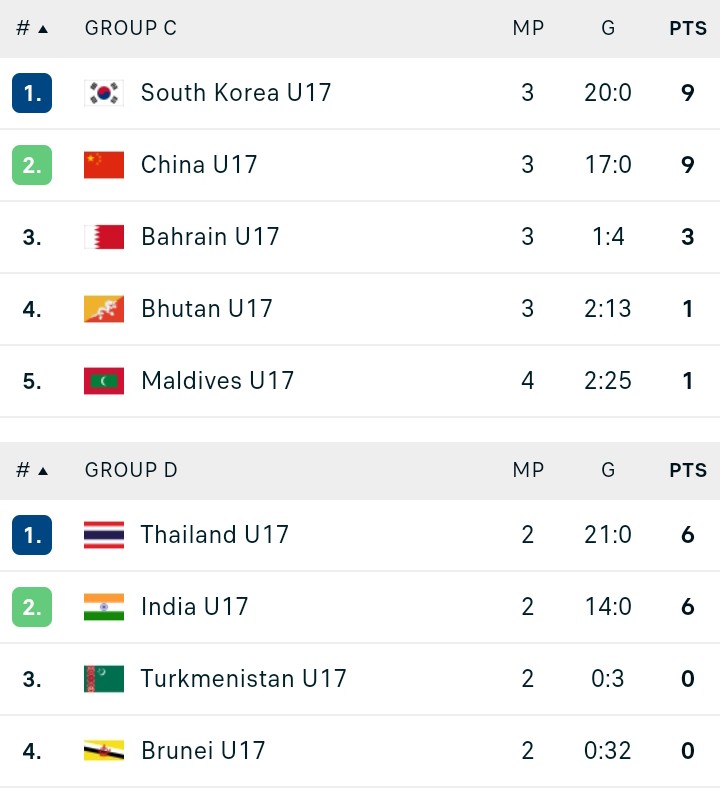Open India U17 team link
Image resolution: width=720 pixels, height=795 pixels.
(195, 606)
